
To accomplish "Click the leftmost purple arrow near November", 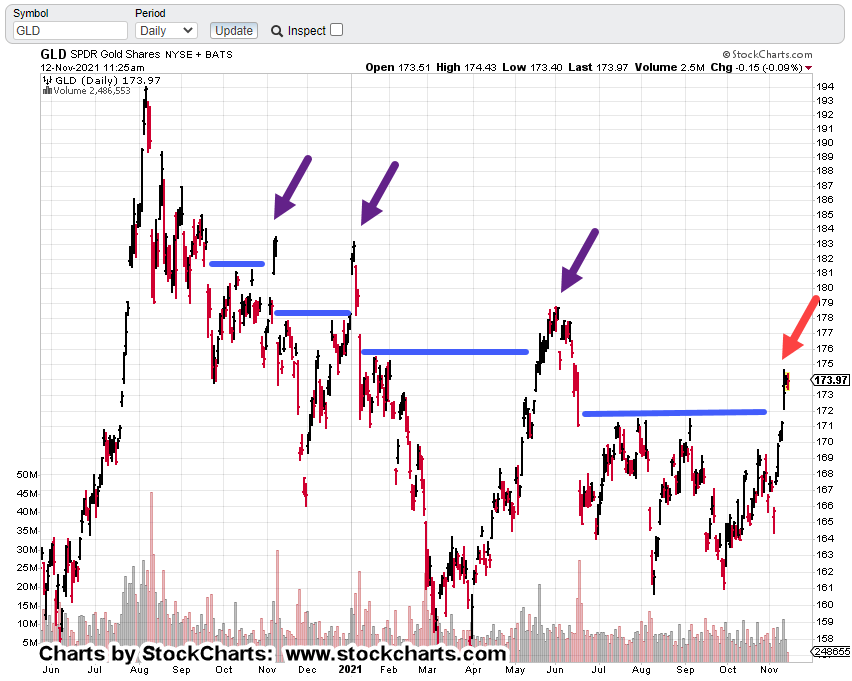I will [292, 187].
